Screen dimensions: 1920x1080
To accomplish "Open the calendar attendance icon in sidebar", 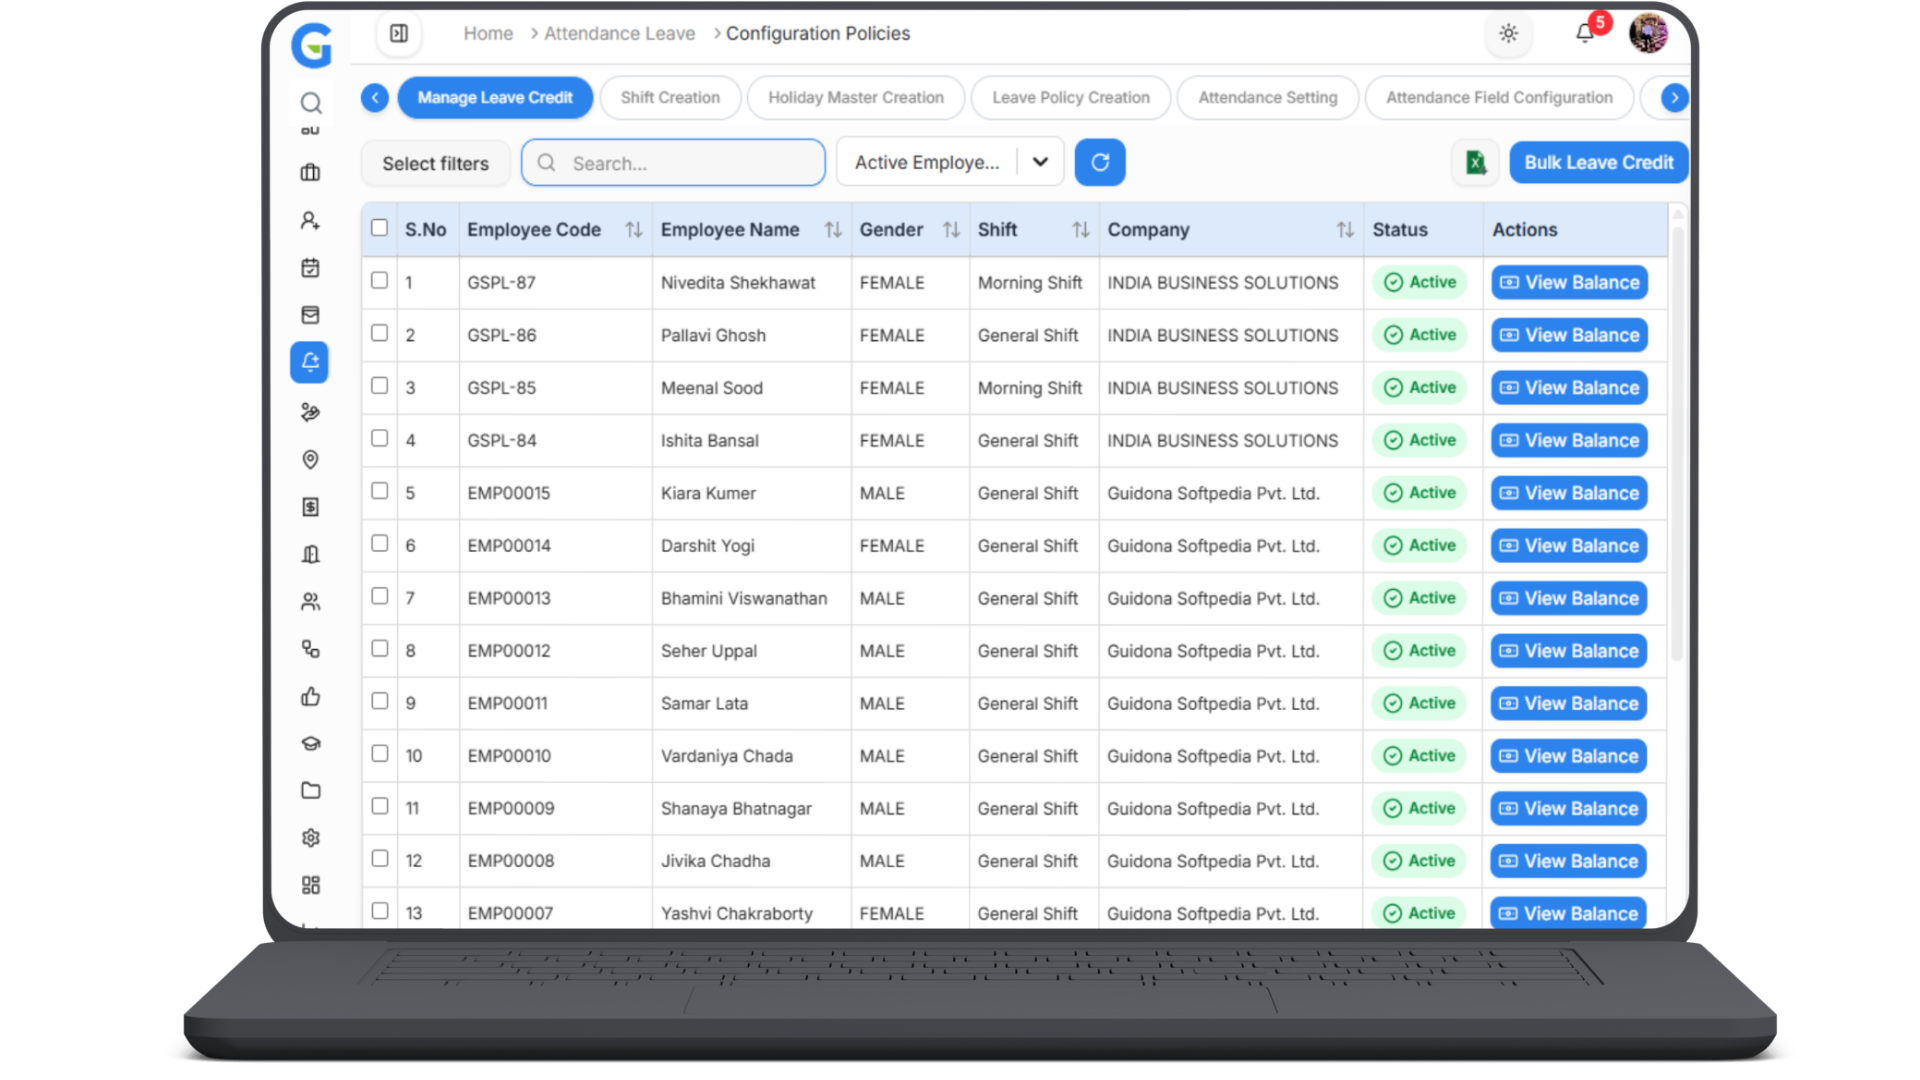I will [310, 267].
